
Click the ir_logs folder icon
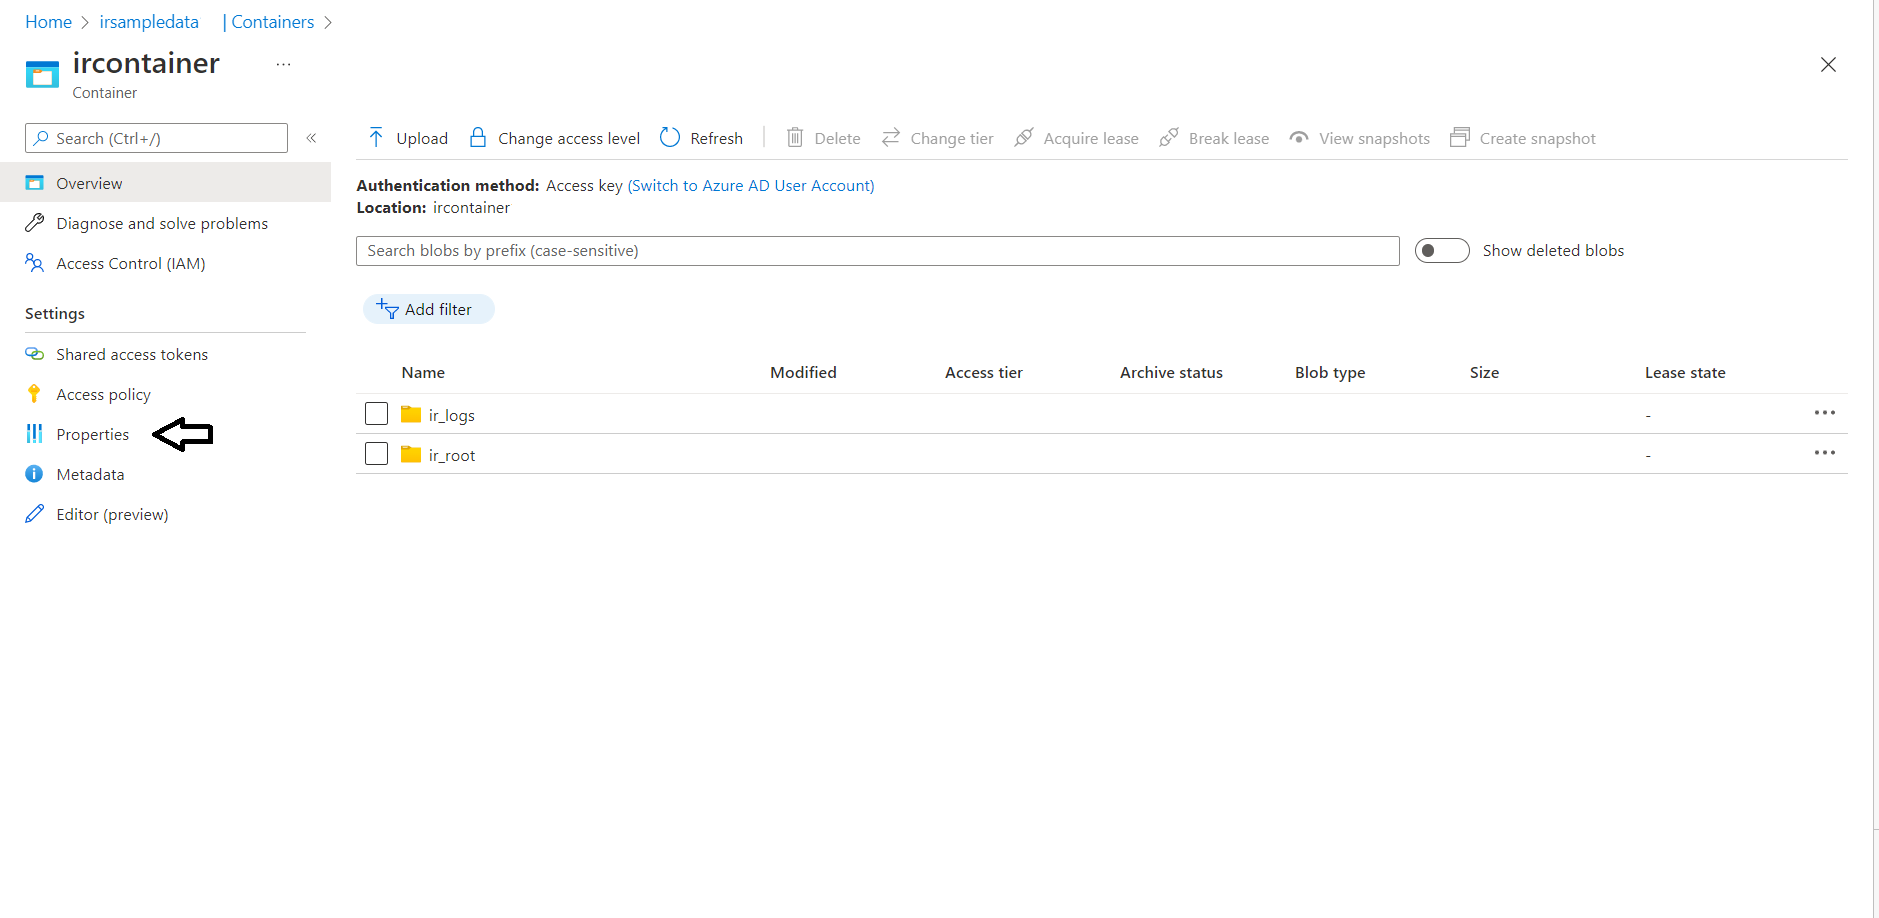pos(411,414)
